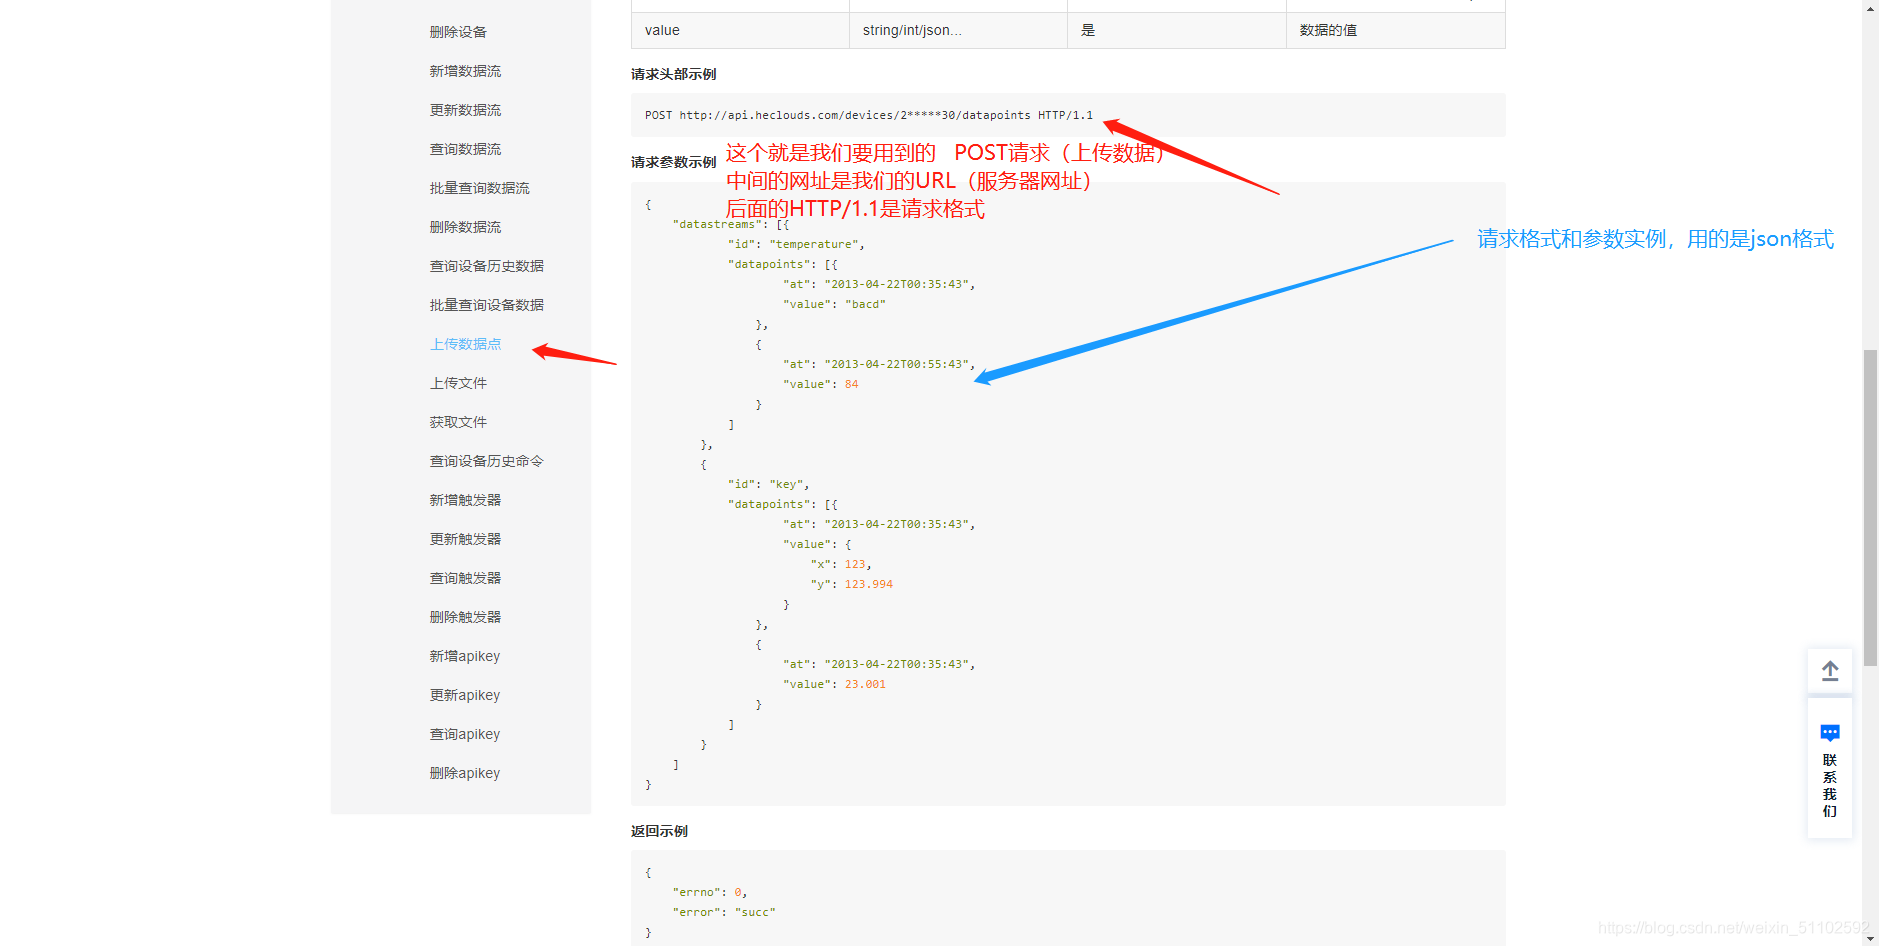The height and width of the screenshot is (946, 1879).
Task: Click the "y": 123.994 line
Action: (851, 584)
